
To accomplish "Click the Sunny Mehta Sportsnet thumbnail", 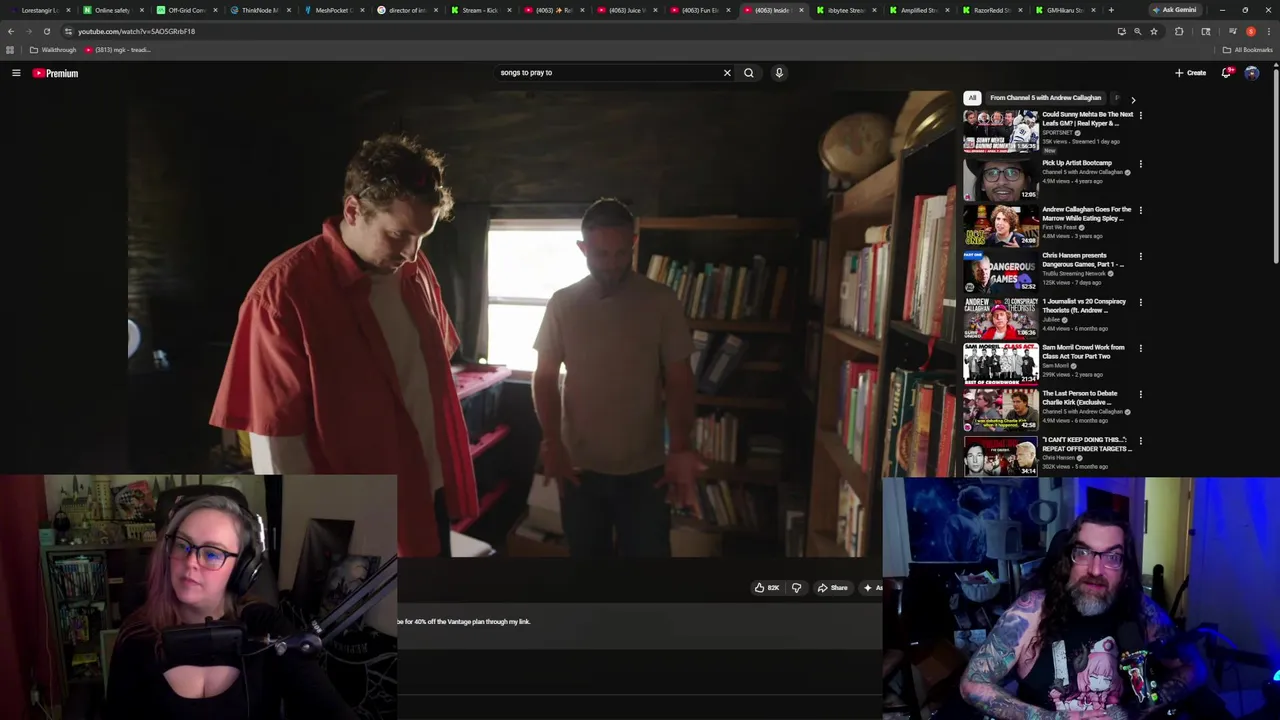I will coord(1000,130).
